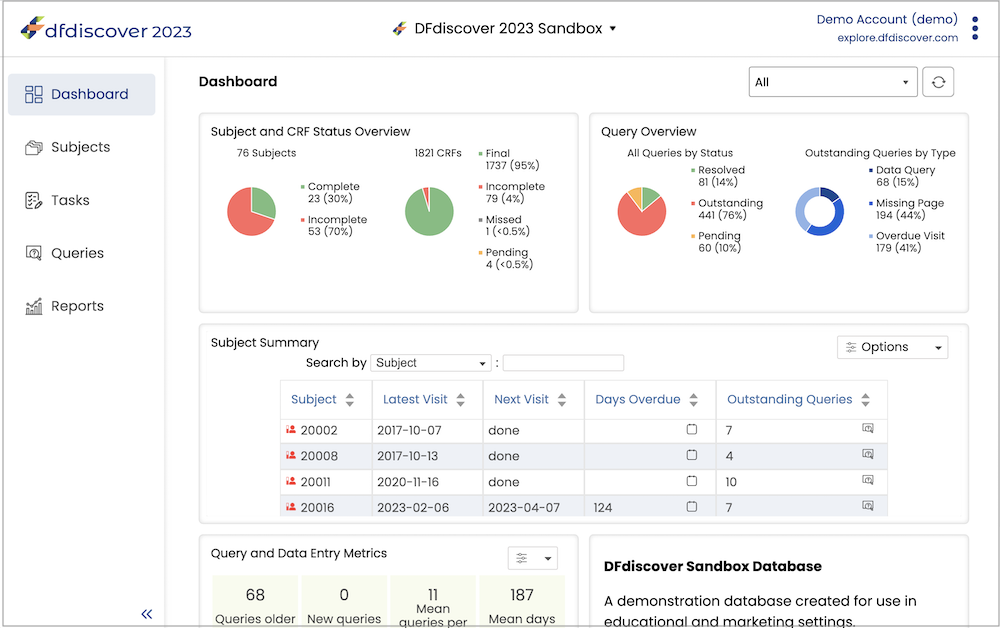Sort by the Days Overdue column arrows
Screen dimensions: 1000x628
(693, 400)
